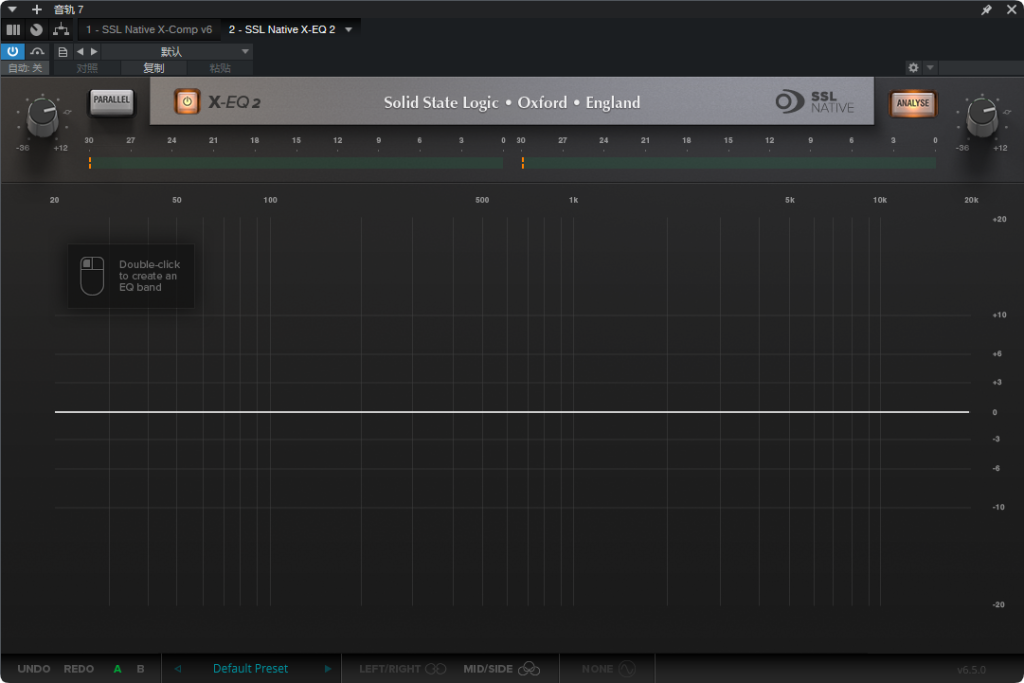
Task: Open the plugin tab dropdown arrow
Action: [349, 29]
